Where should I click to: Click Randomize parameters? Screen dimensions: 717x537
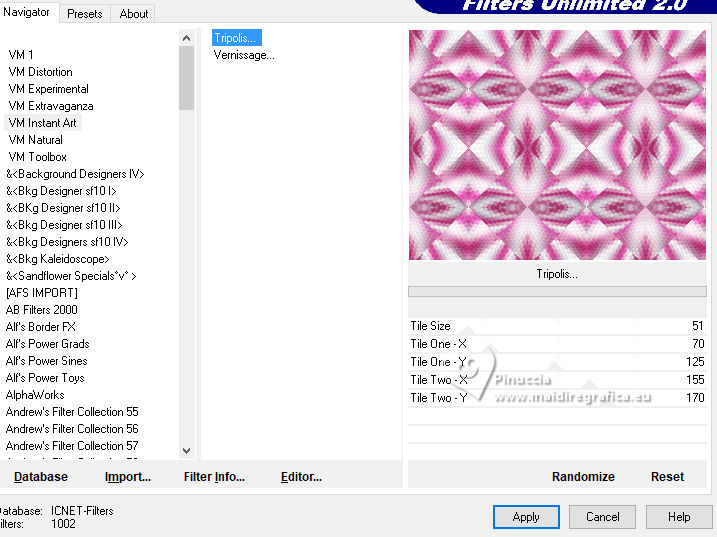tap(583, 477)
